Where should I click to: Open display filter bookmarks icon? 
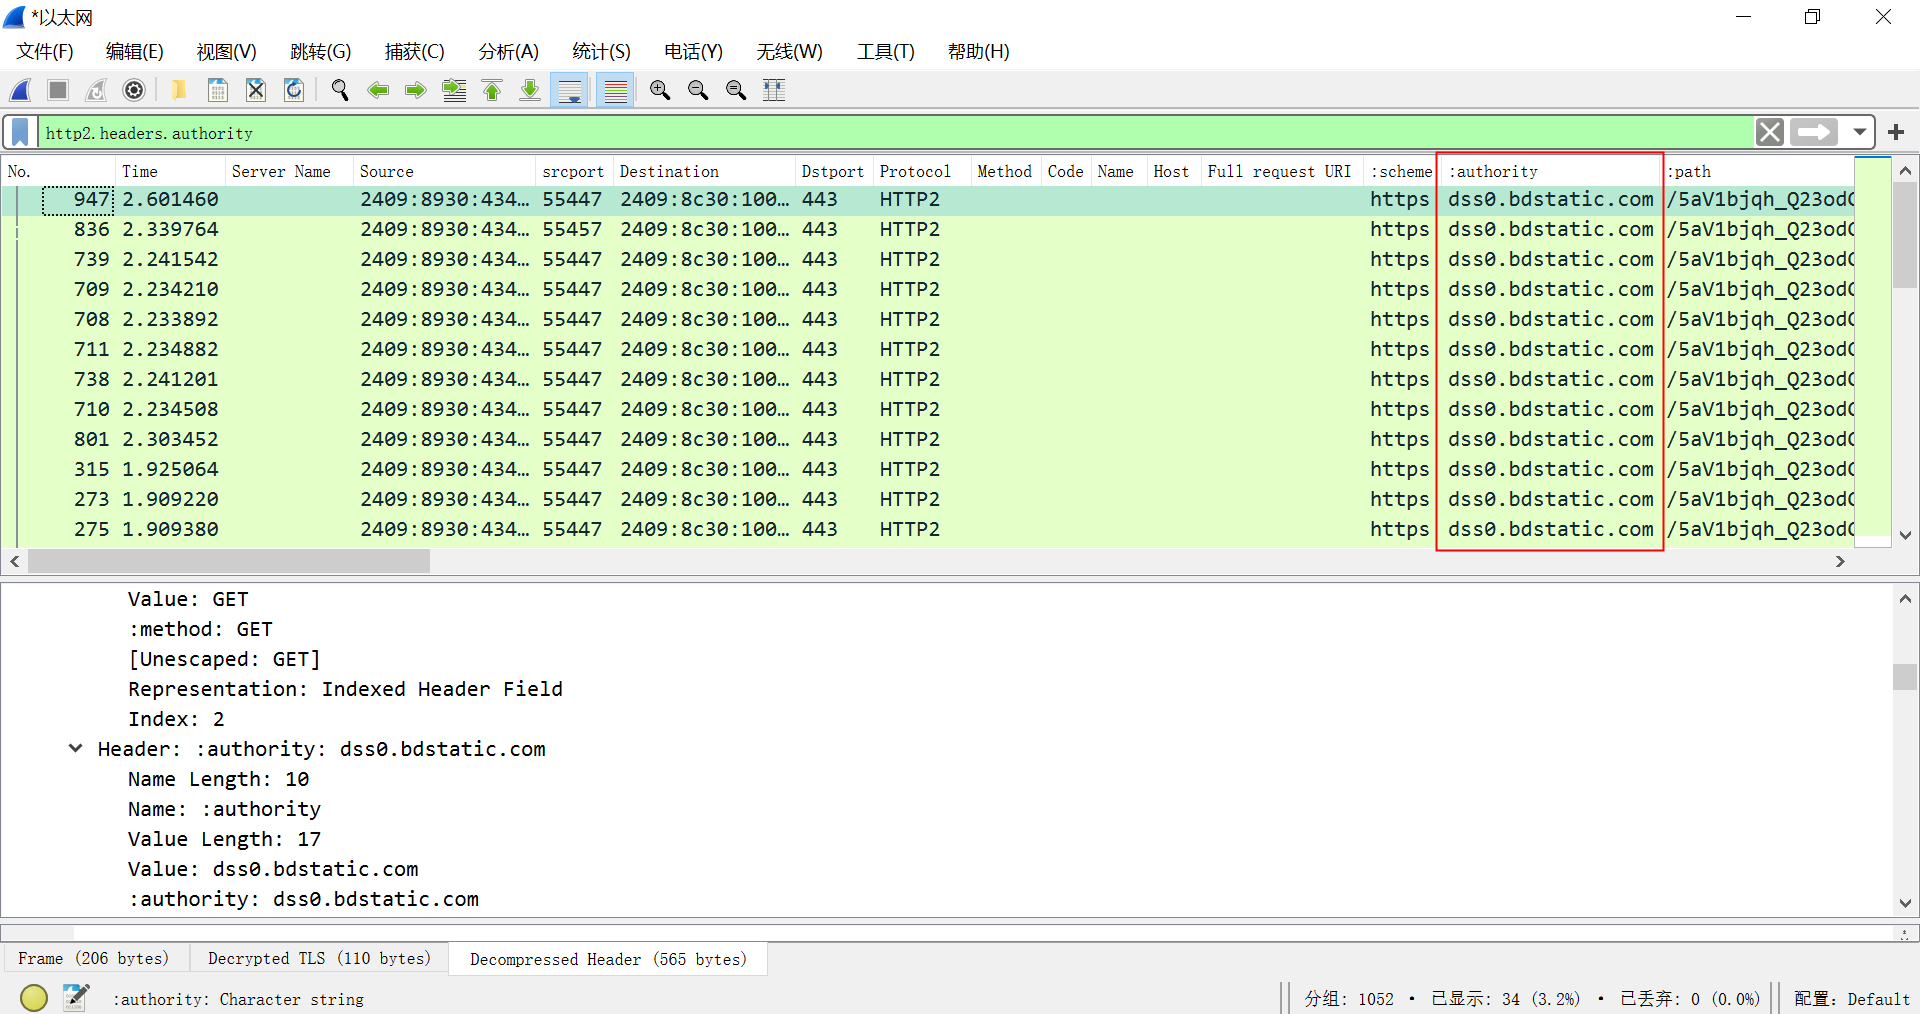20,133
